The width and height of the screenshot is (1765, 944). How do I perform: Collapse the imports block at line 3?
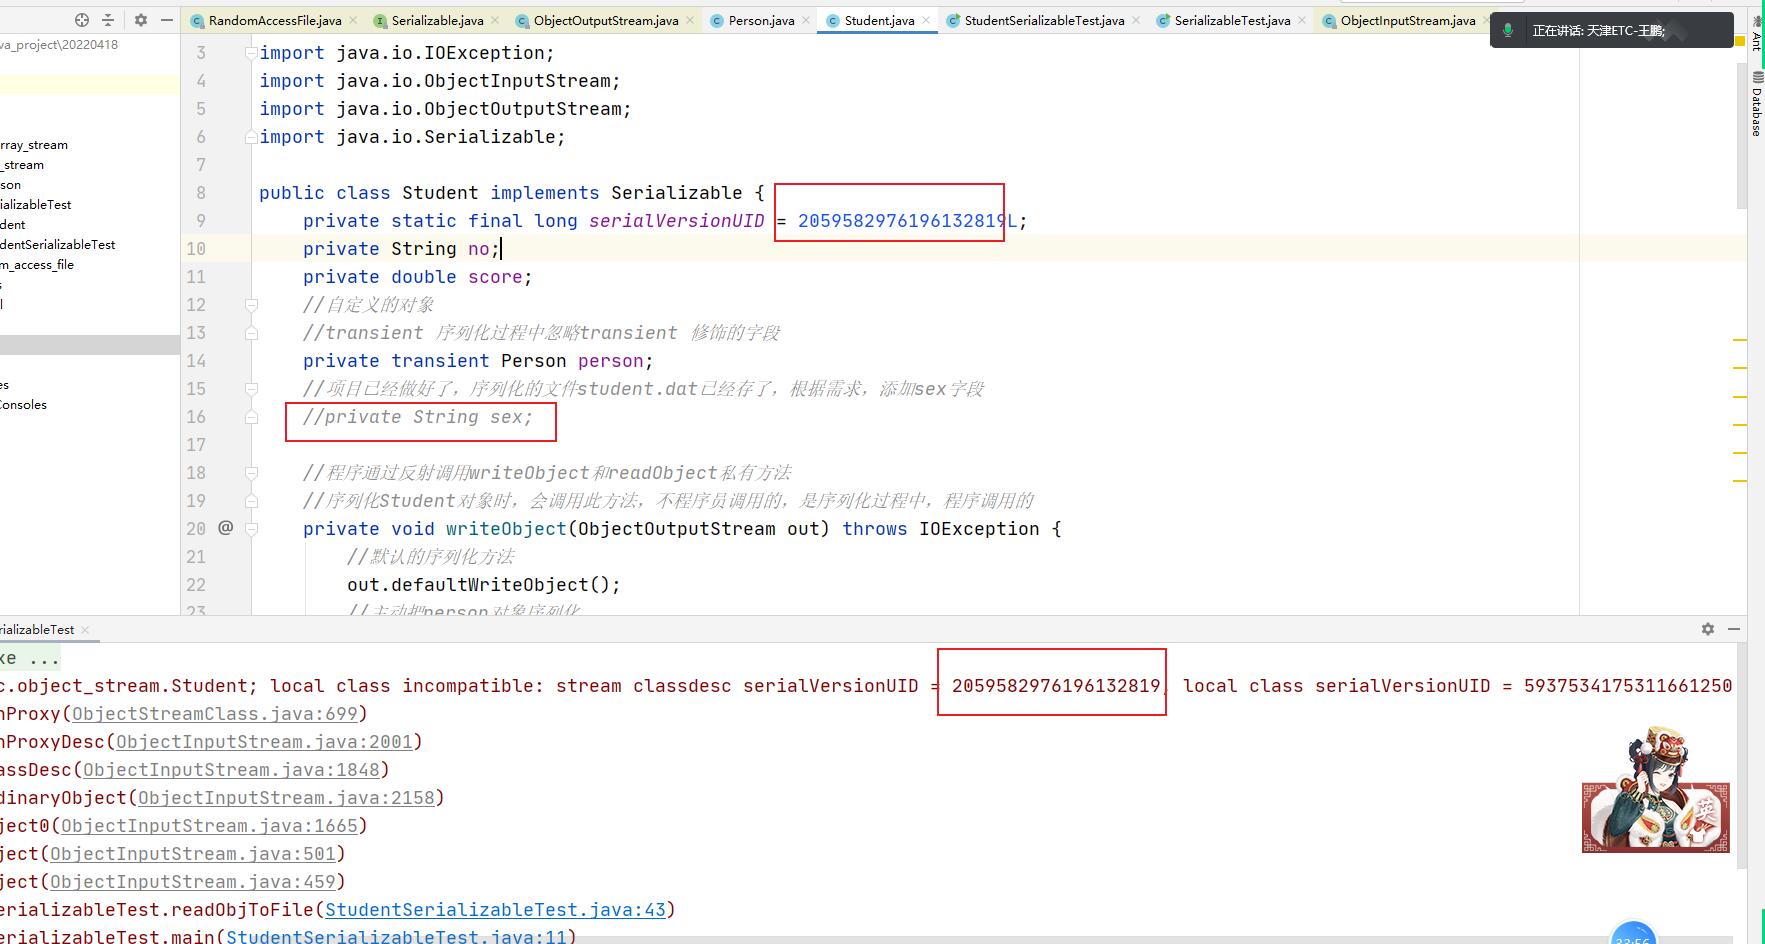[x=252, y=53]
